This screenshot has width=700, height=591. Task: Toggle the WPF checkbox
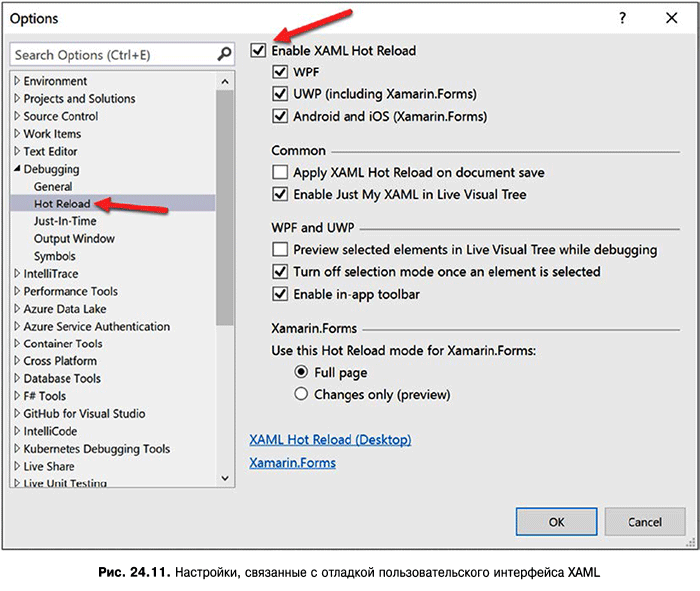point(280,72)
